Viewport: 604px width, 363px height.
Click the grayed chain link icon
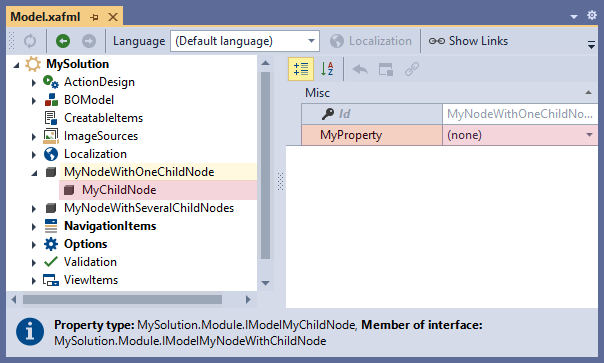412,70
